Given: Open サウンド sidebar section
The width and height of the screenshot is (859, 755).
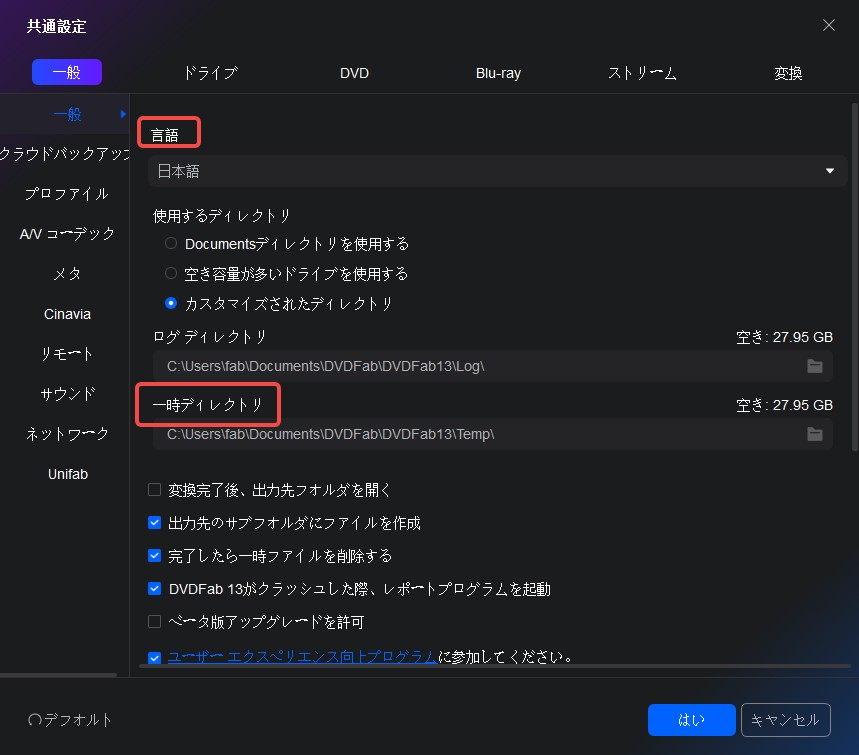Looking at the screenshot, I should (x=67, y=394).
